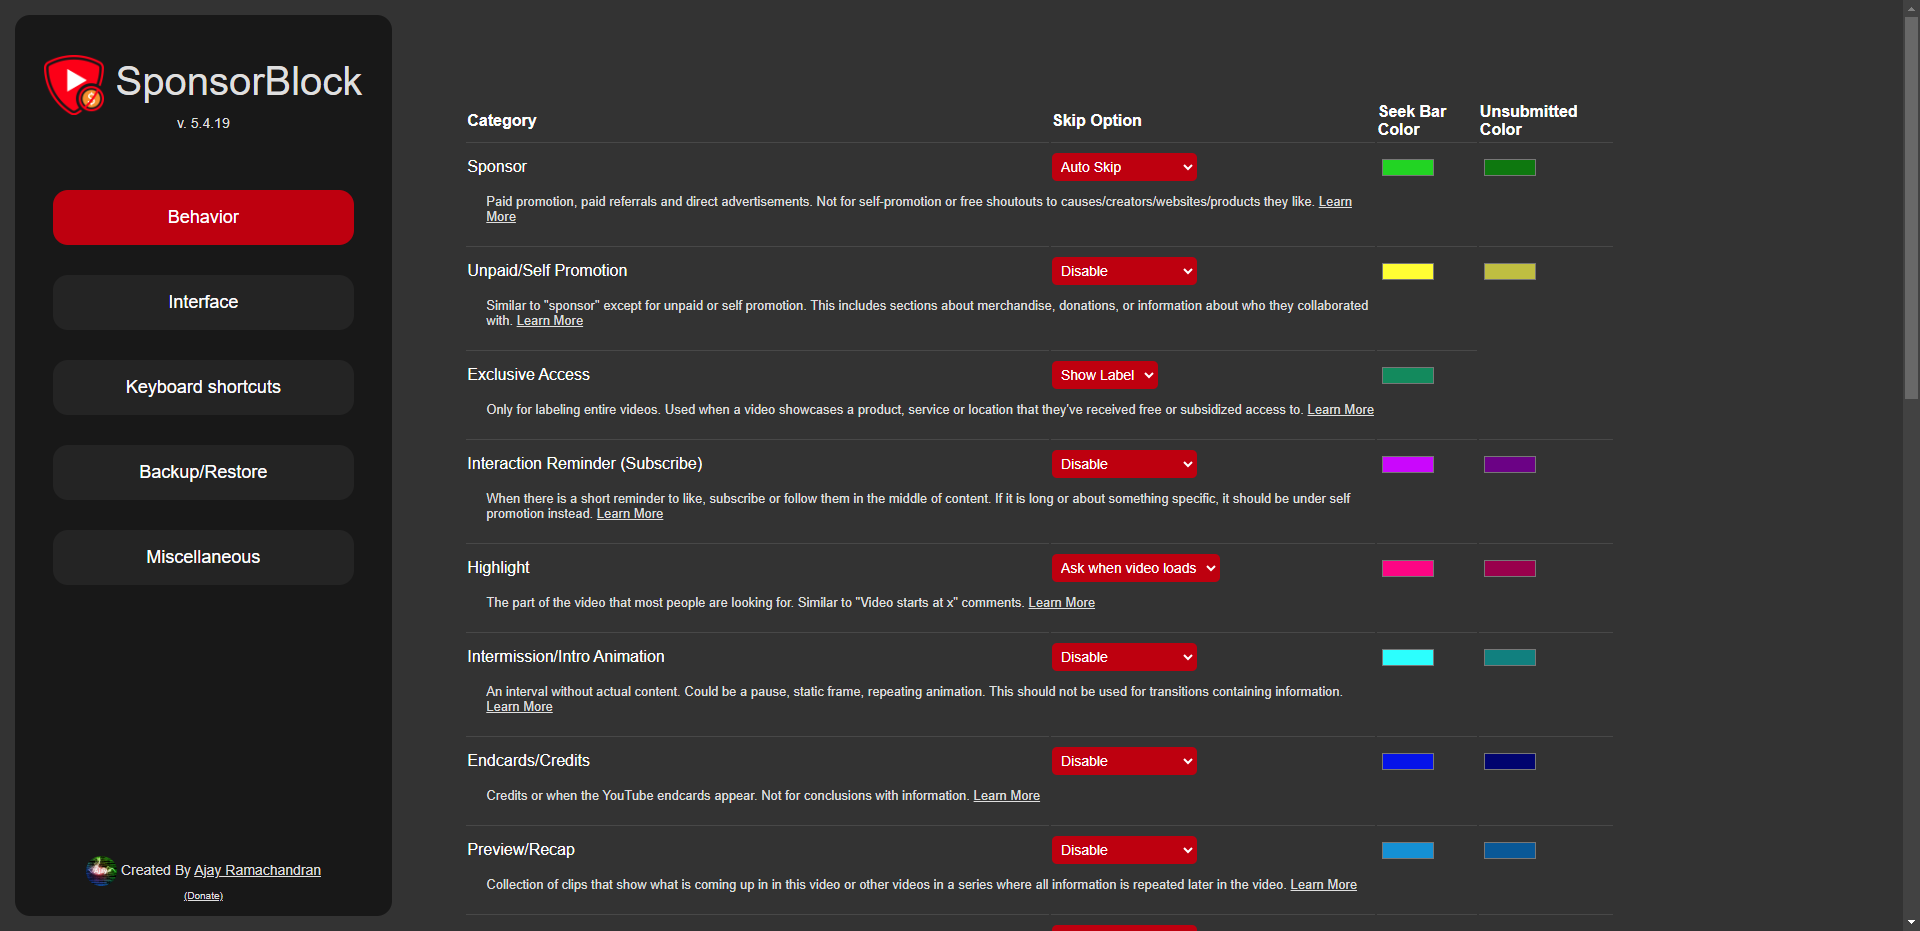Screen dimensions: 1920x931
Task: Open Endcards/Credits skip option dropdown
Action: (1124, 761)
